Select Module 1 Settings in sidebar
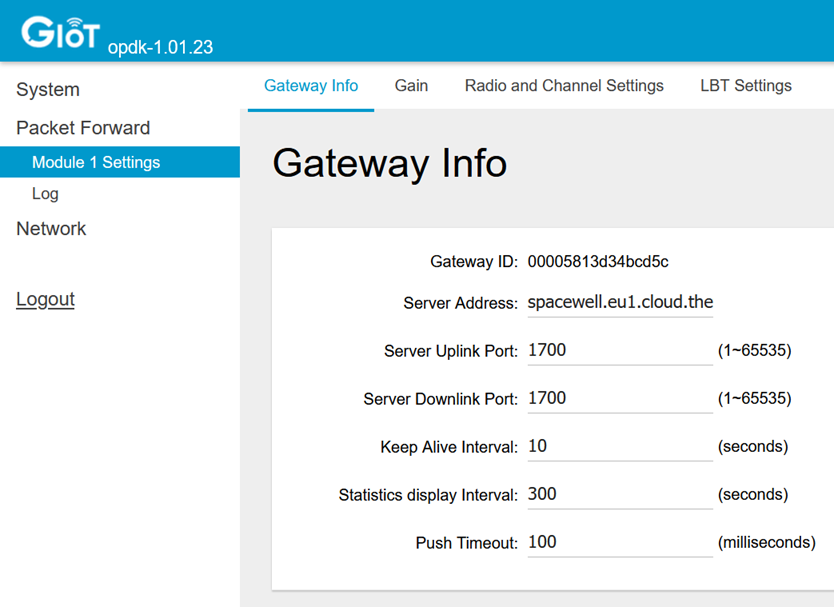Viewport: 834px width, 607px height. (120, 162)
